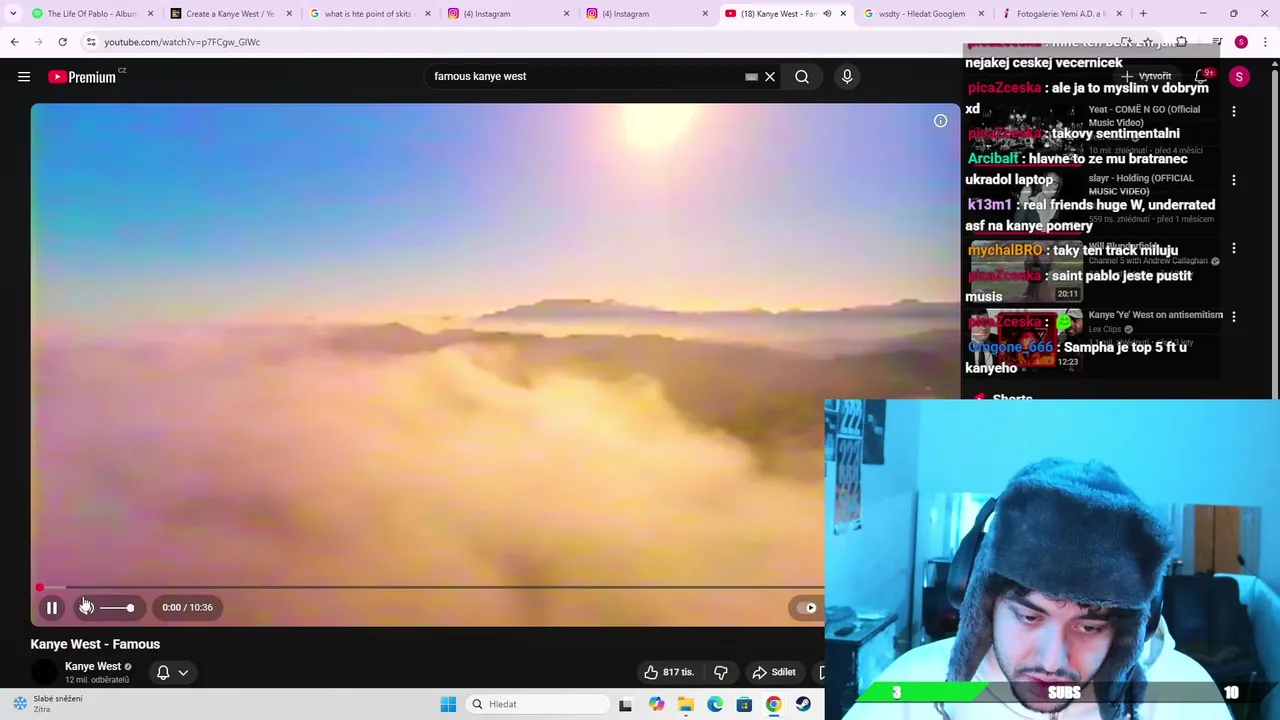Toggle the autoplay switch

805,607
